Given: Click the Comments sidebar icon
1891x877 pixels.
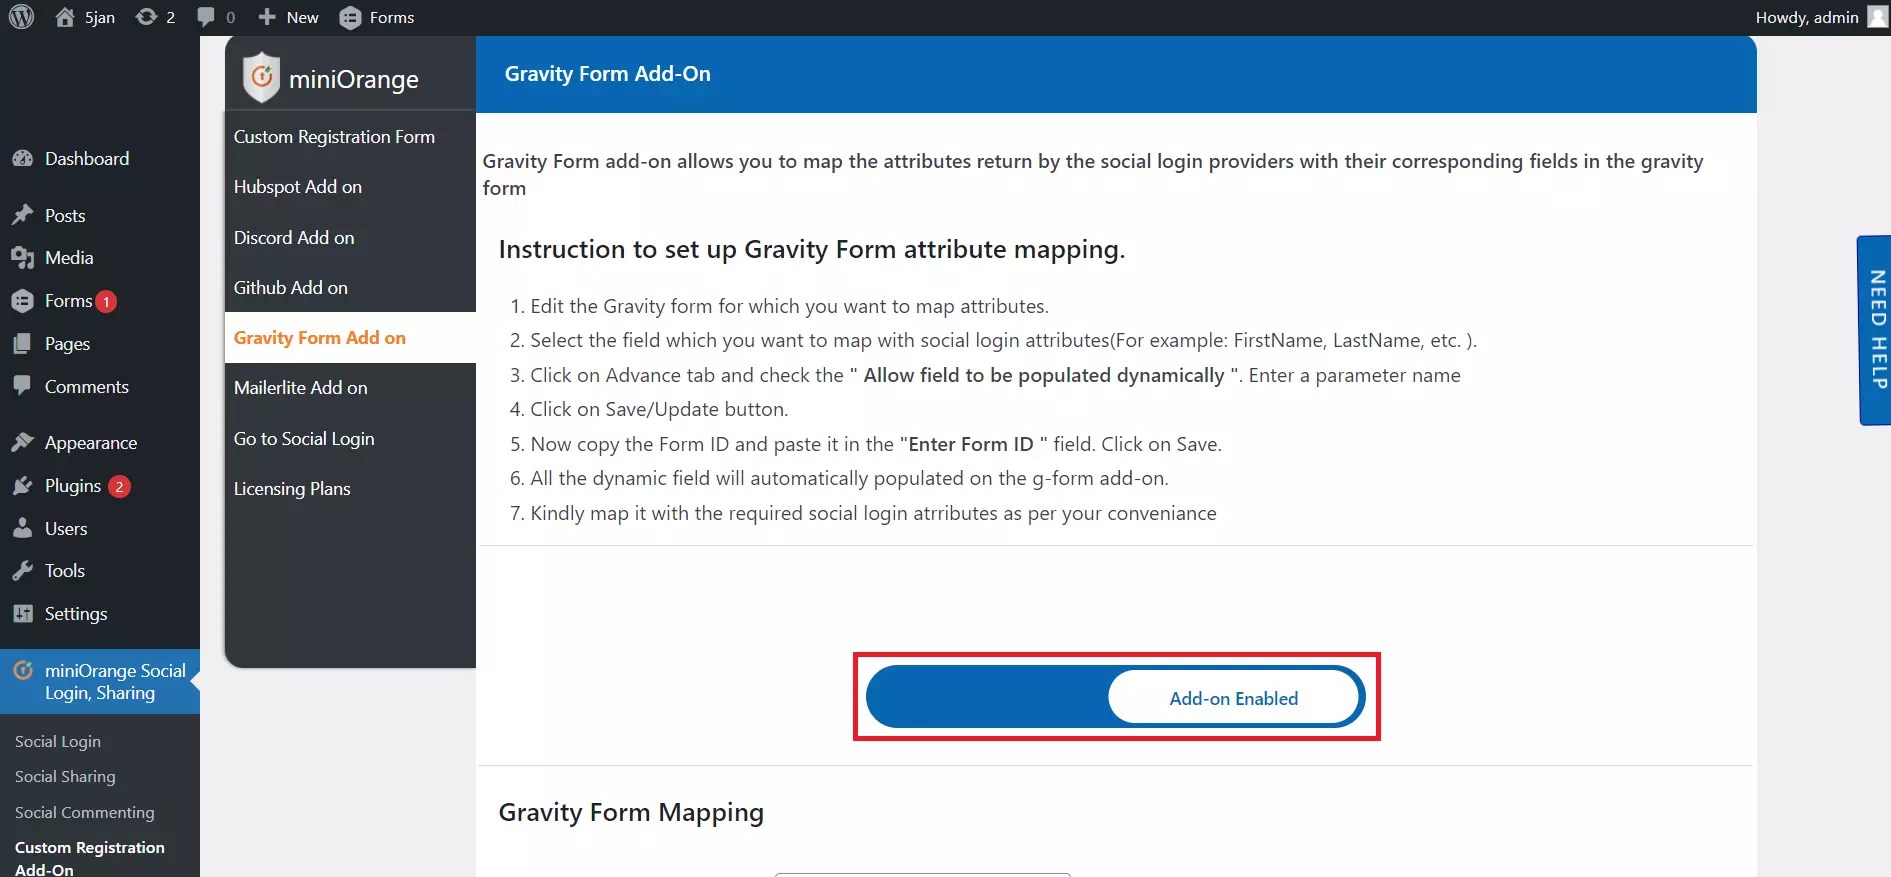Looking at the screenshot, I should [x=23, y=386].
